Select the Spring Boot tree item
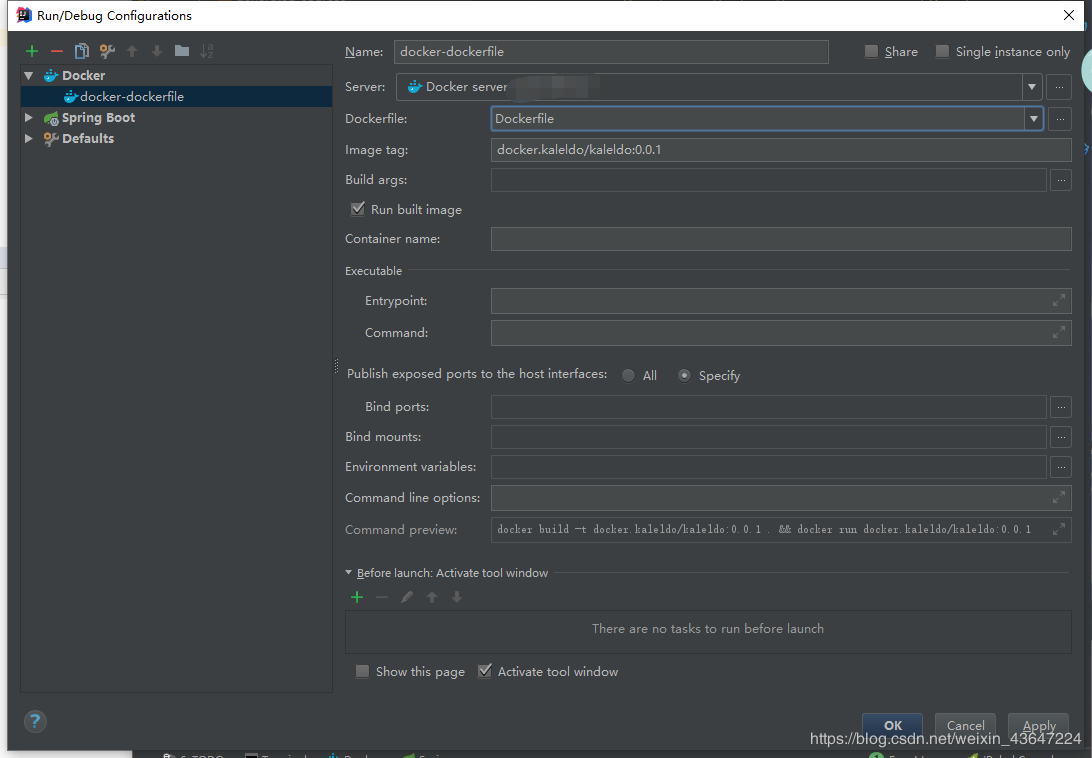 pyautogui.click(x=98, y=118)
